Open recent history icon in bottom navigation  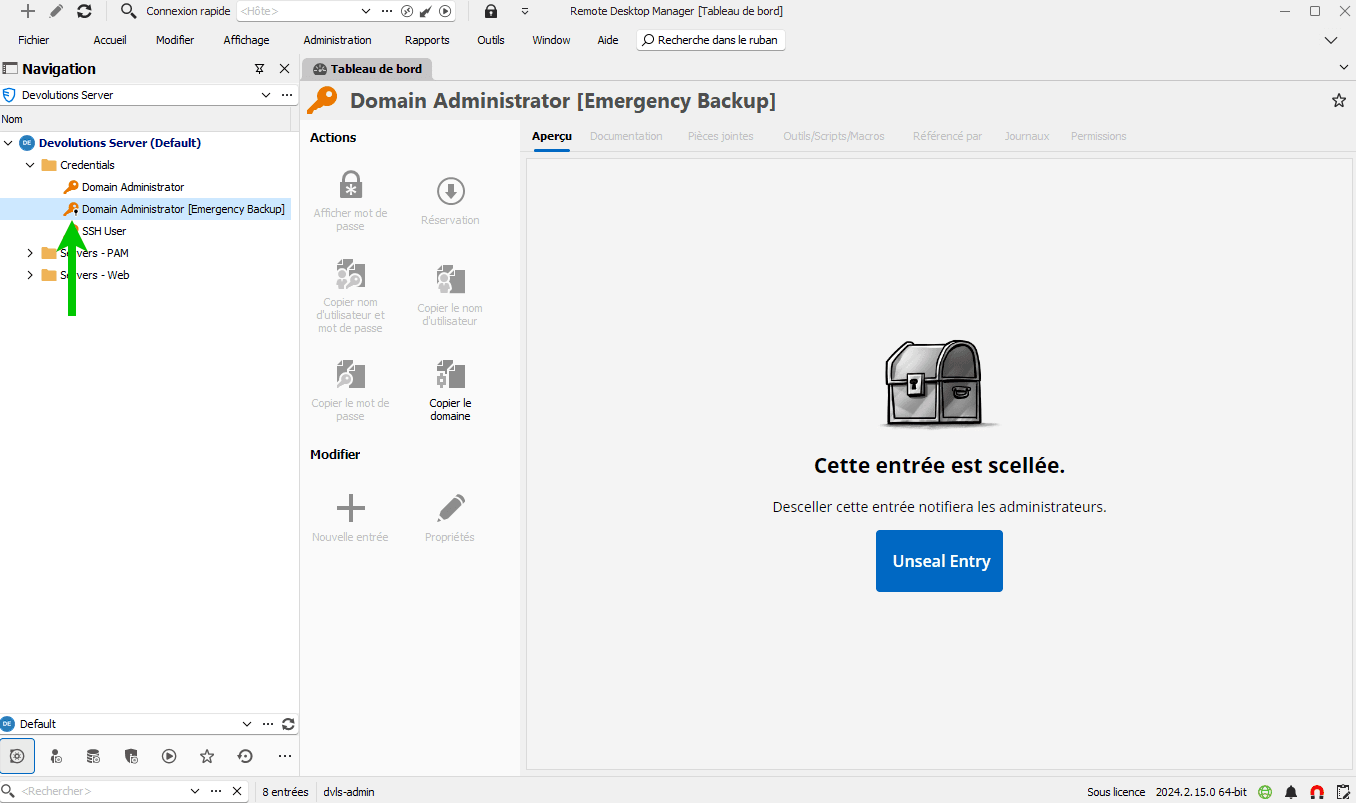pos(245,756)
